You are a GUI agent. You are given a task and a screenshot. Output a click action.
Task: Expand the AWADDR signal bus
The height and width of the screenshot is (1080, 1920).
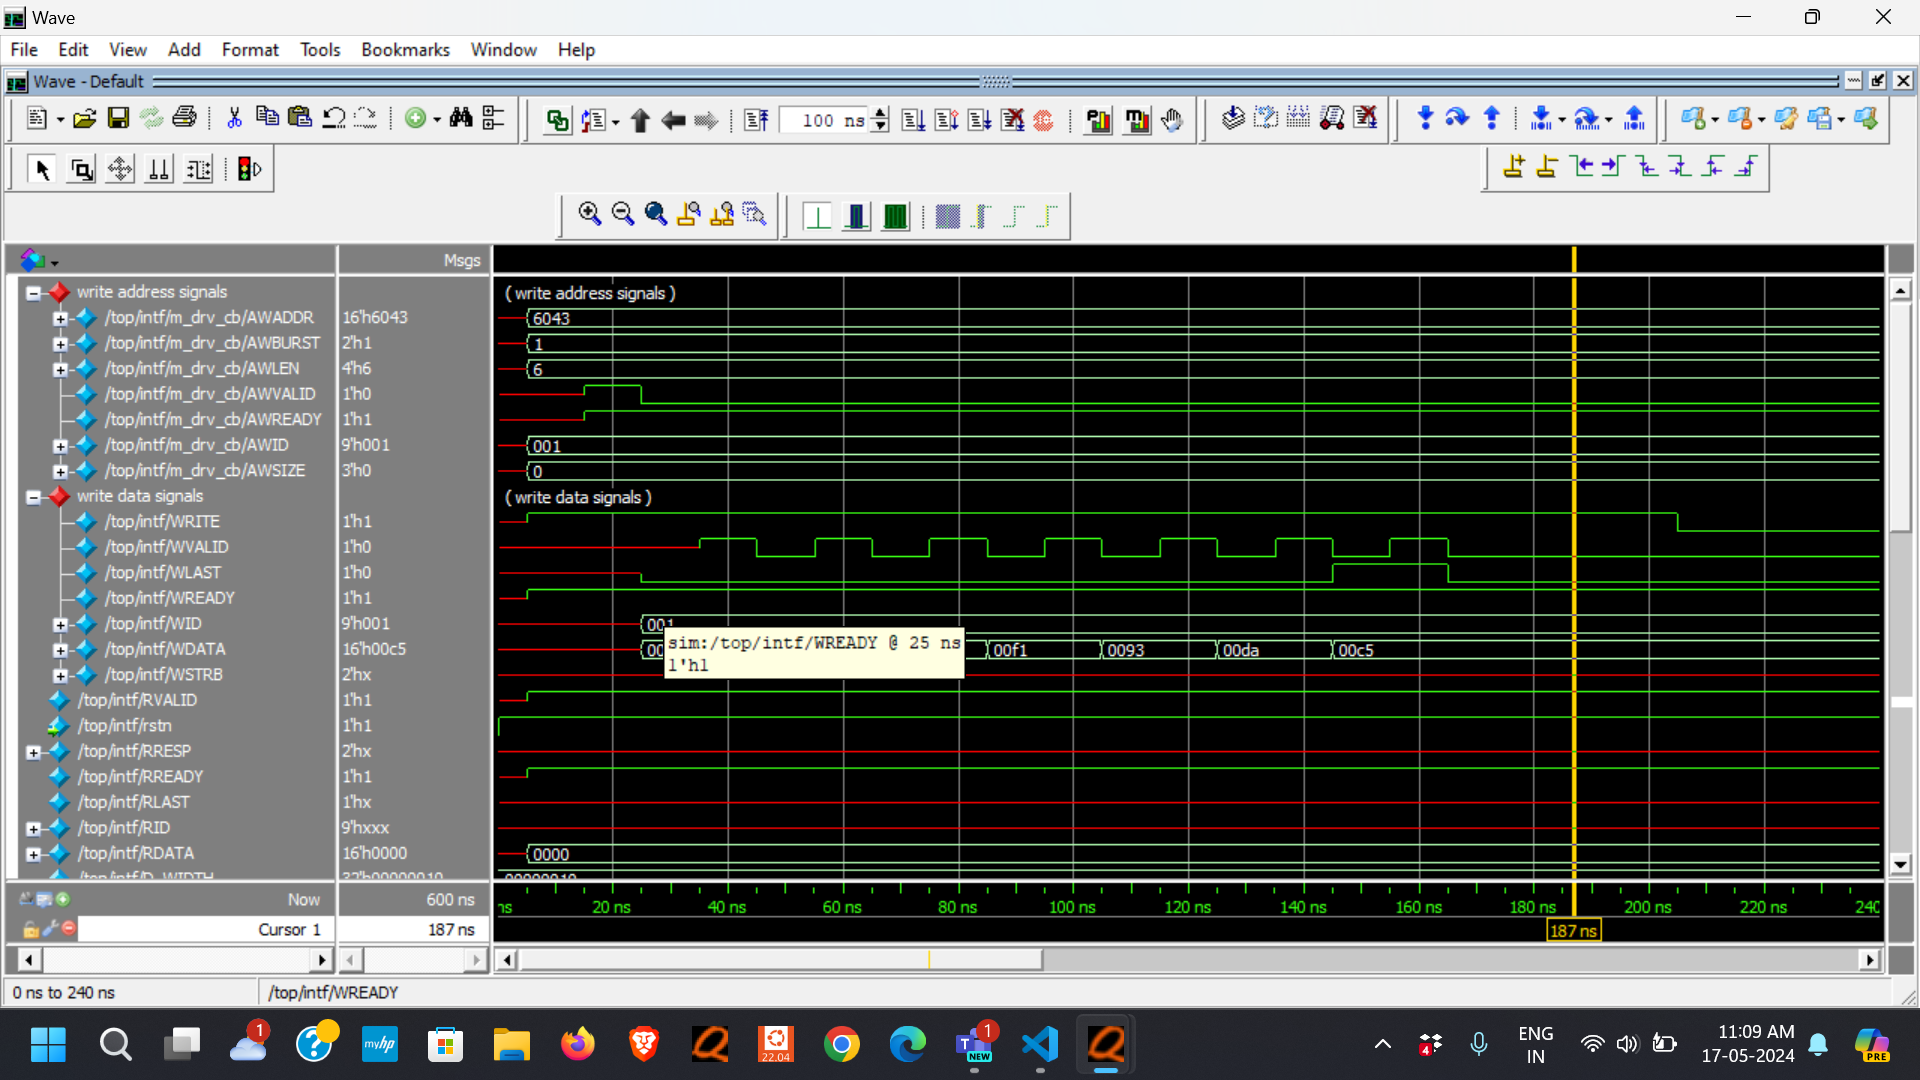click(x=60, y=319)
